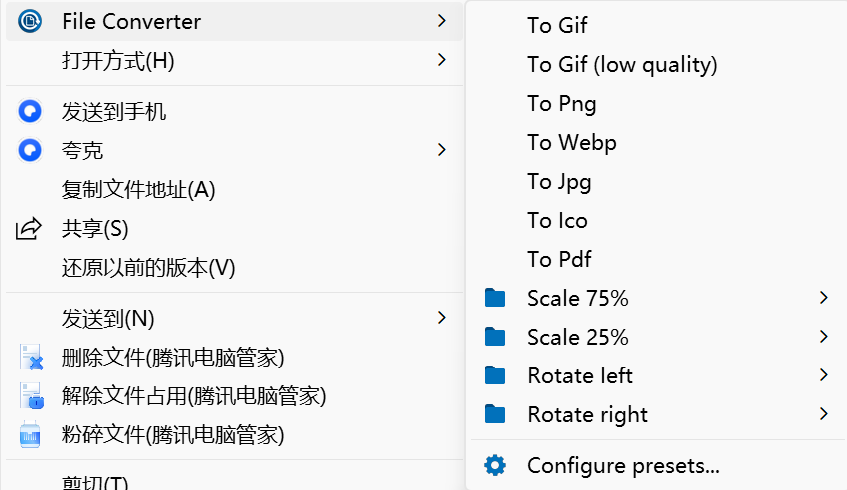This screenshot has width=847, height=490.
Task: Select To Png conversion option
Action: (561, 103)
